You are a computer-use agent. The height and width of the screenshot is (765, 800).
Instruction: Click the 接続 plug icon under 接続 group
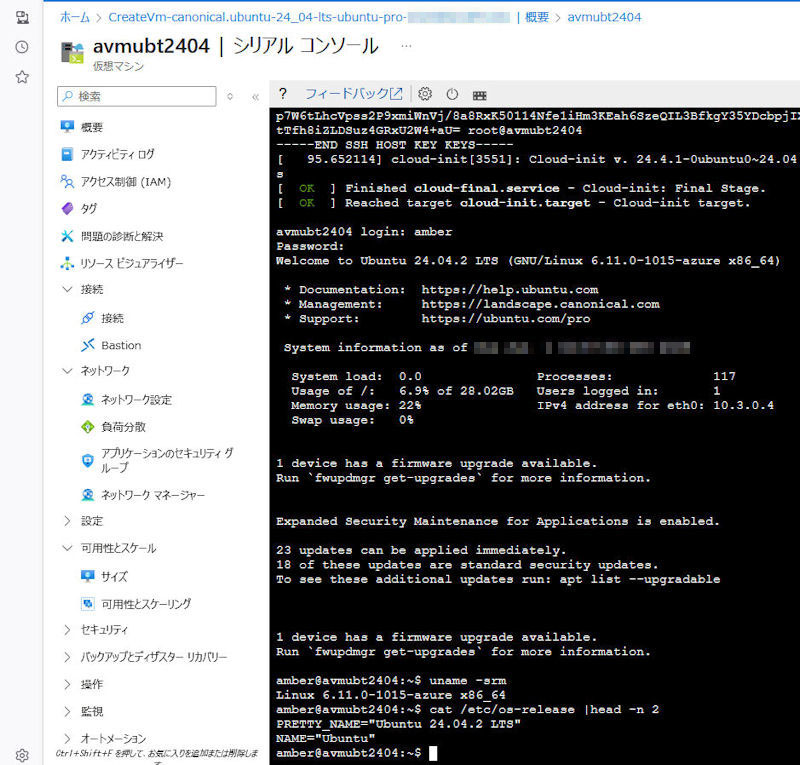(88, 318)
